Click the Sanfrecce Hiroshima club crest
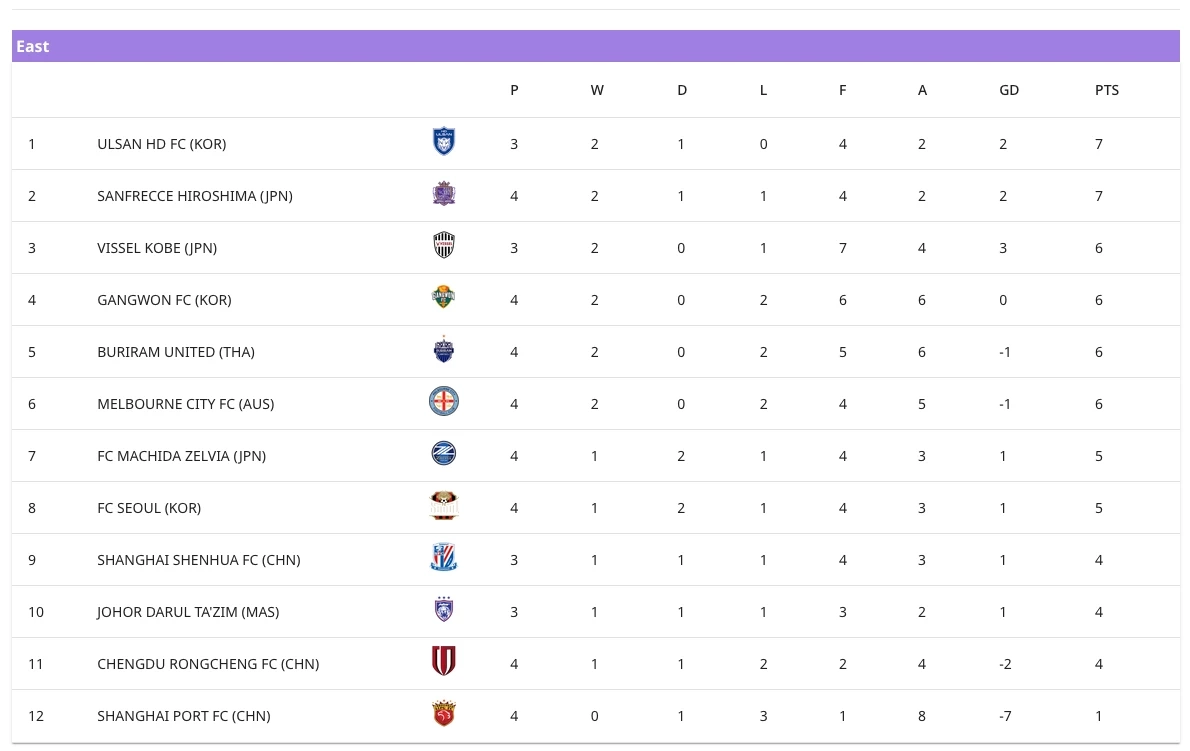The image size is (1190, 751). 443,194
